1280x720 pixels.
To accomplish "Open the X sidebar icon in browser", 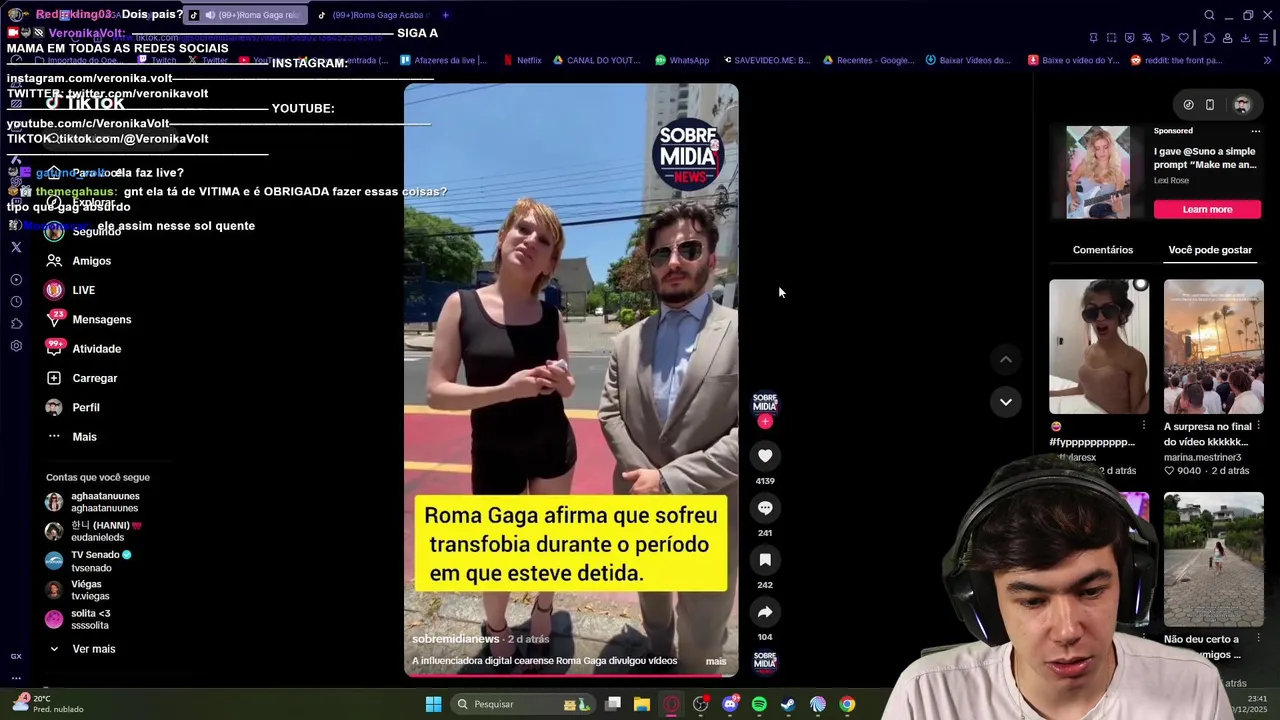I will 16,247.
